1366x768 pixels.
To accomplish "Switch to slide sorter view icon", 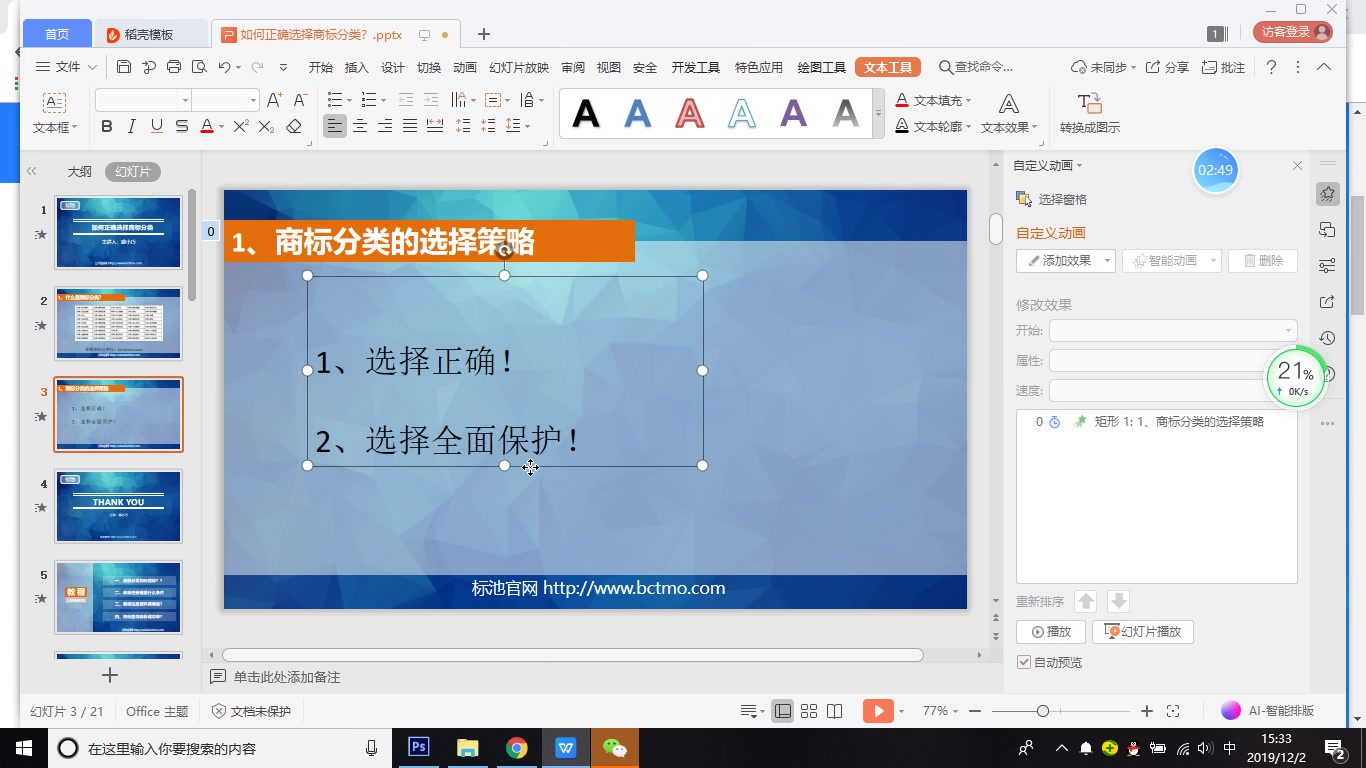I will (809, 710).
